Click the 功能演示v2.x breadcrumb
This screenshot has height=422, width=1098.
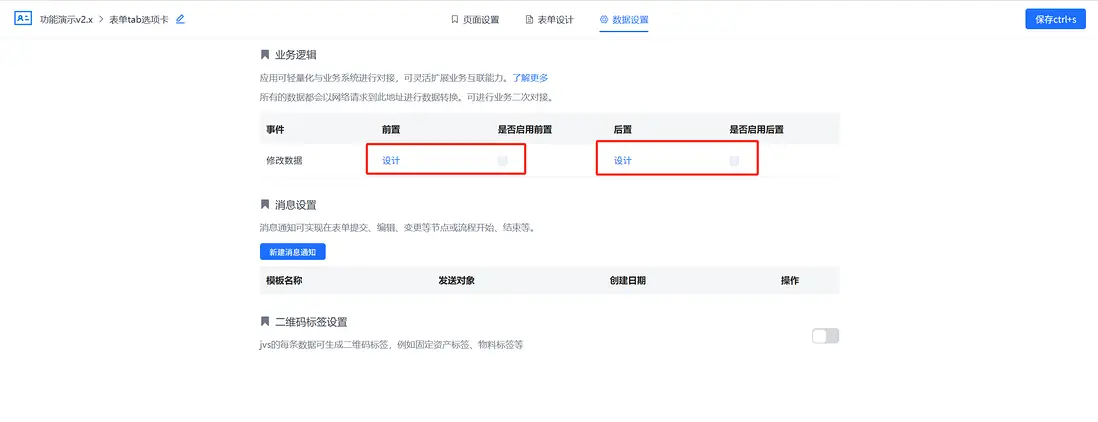click(x=67, y=20)
